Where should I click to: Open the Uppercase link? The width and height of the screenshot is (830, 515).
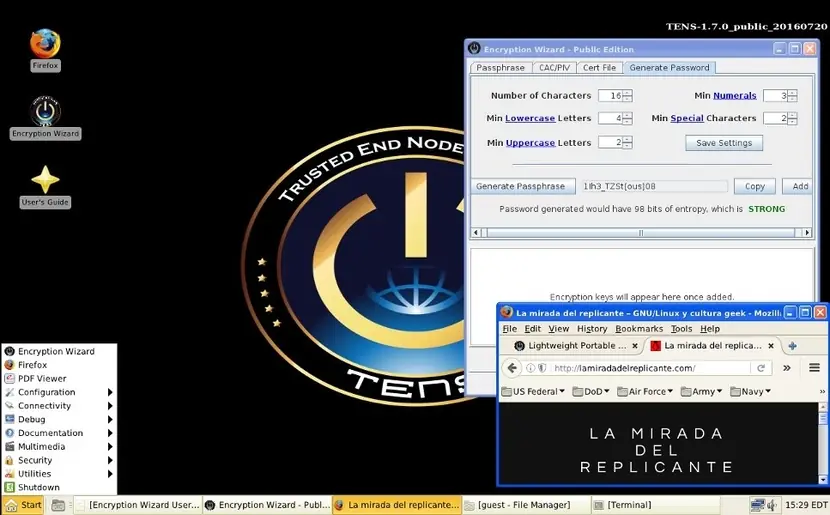[x=530, y=143]
